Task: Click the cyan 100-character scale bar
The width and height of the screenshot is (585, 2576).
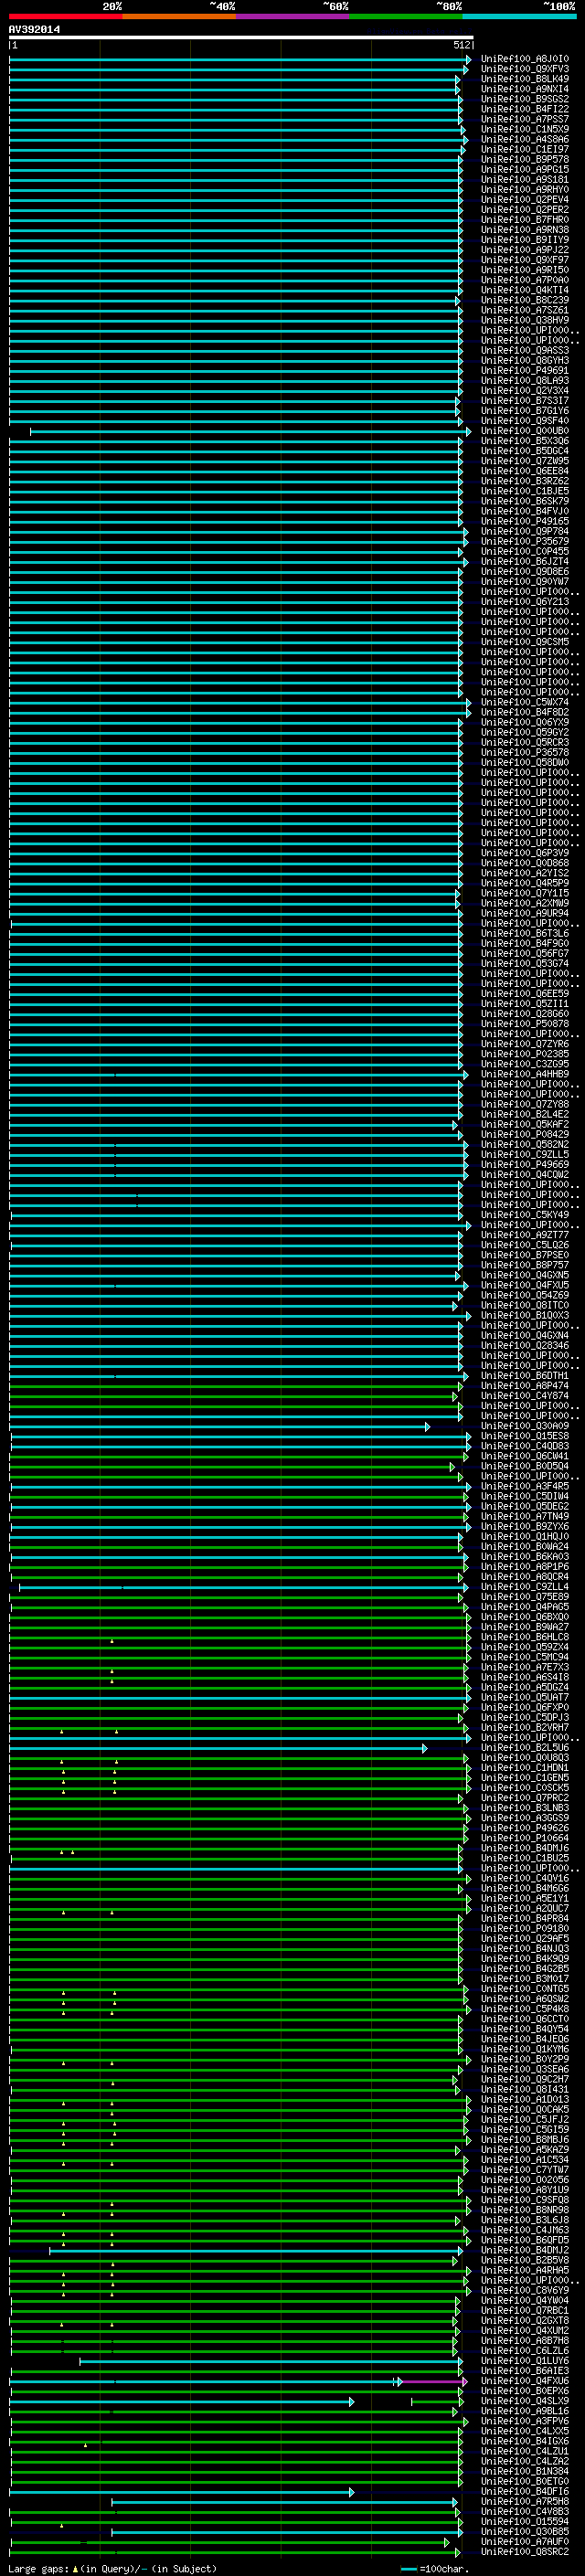Action: tap(408, 2568)
